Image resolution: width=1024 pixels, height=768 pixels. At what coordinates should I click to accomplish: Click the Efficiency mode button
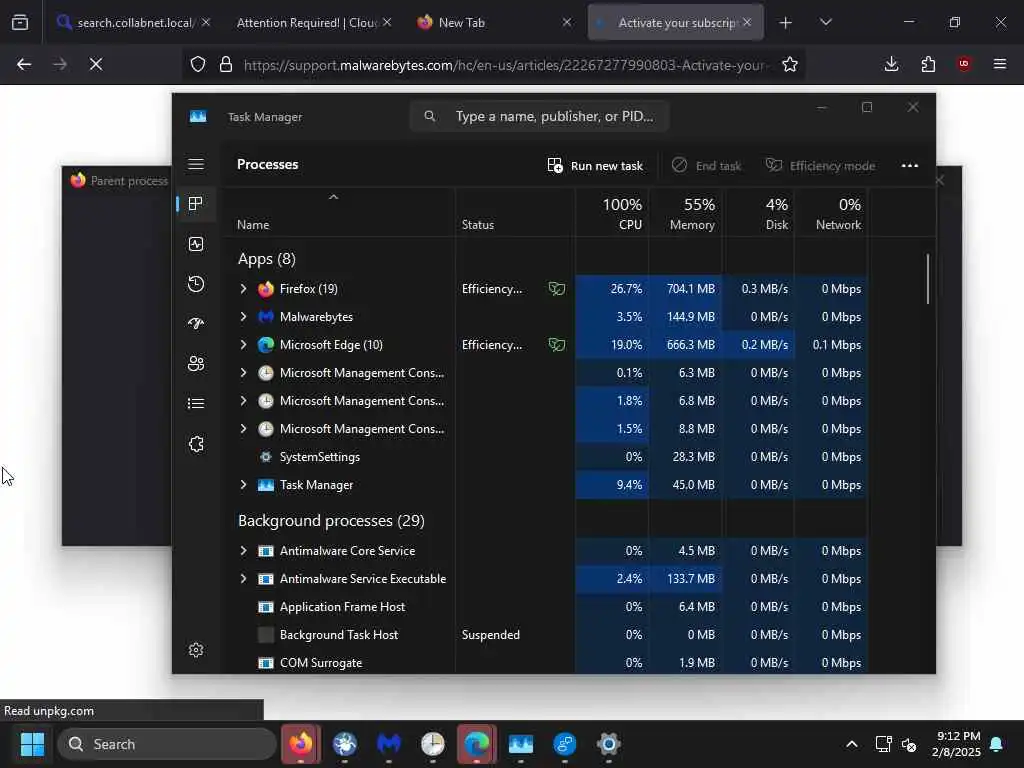820,166
